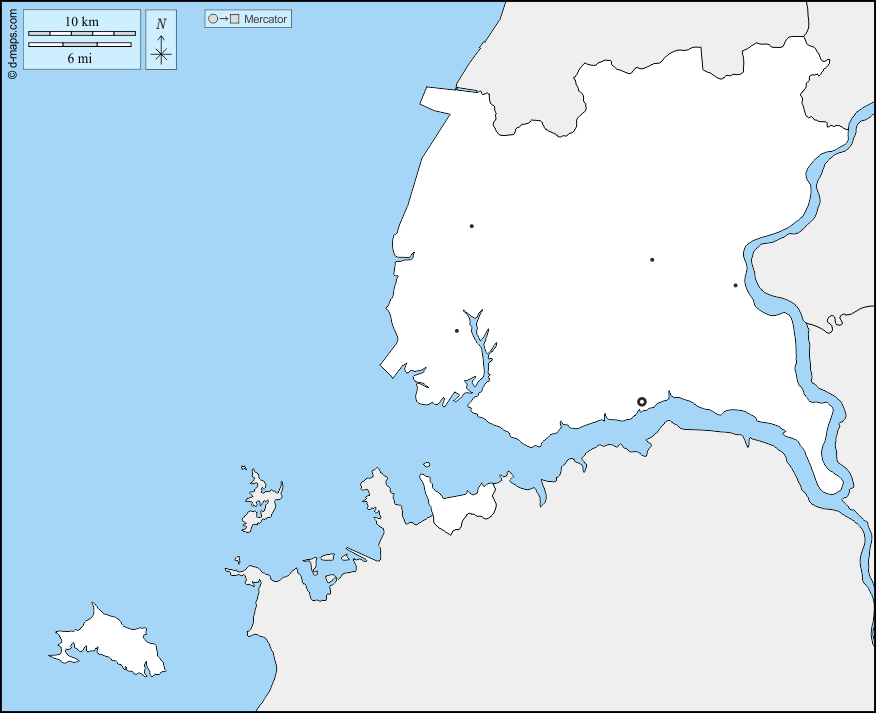Click the Mercator projection label
This screenshot has height=713, width=876.
tap(265, 19)
